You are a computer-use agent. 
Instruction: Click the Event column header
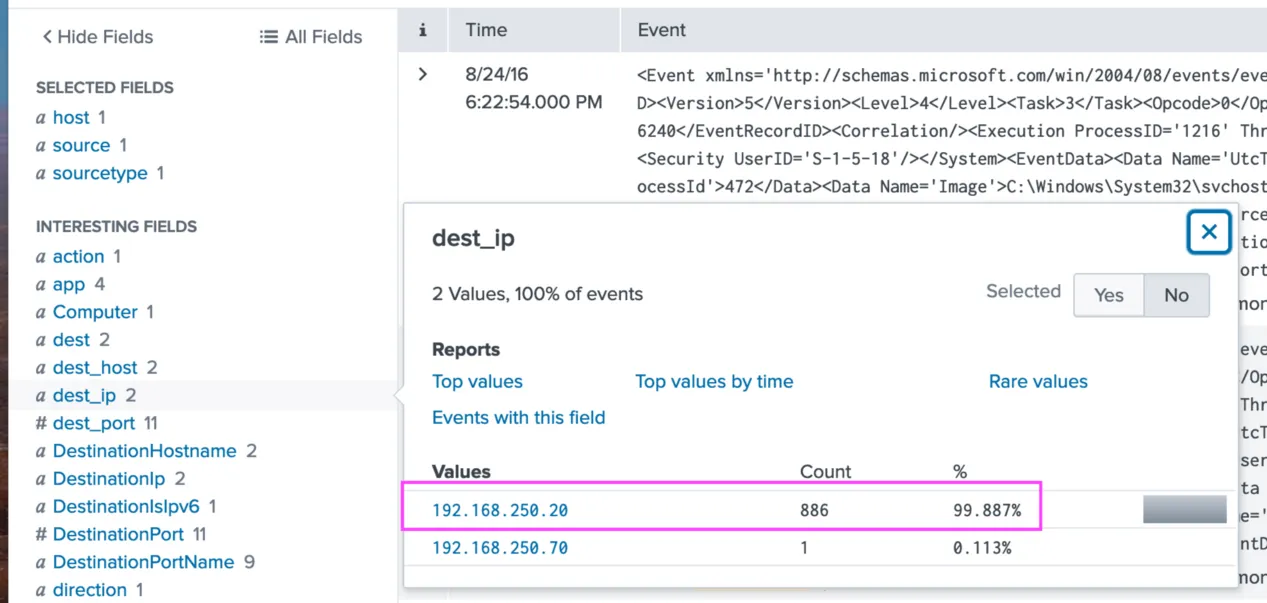tap(660, 29)
